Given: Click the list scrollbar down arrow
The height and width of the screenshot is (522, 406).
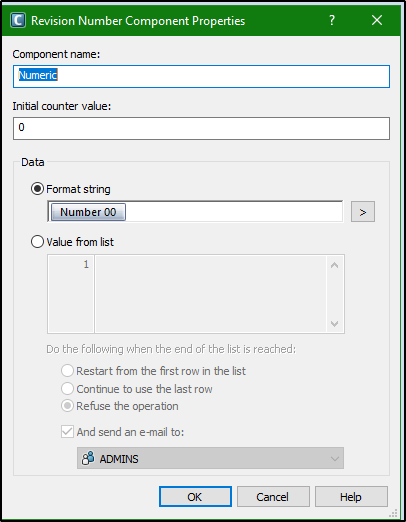Looking at the screenshot, I should (x=335, y=323).
